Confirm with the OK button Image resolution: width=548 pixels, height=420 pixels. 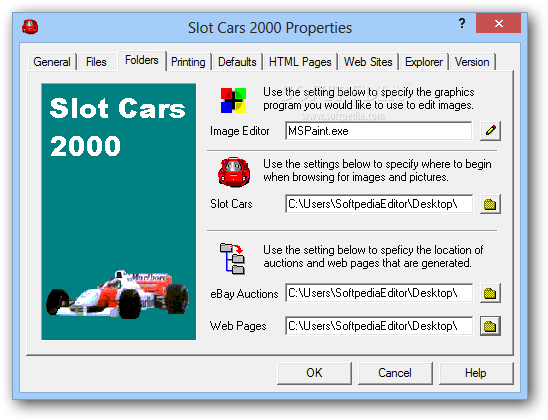point(314,373)
